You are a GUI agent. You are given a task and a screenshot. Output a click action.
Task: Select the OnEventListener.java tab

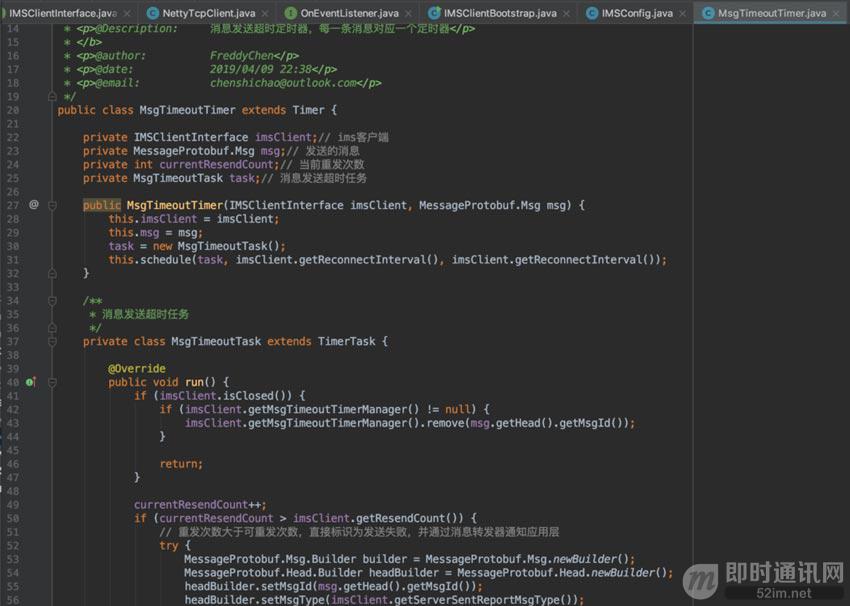pos(349,13)
